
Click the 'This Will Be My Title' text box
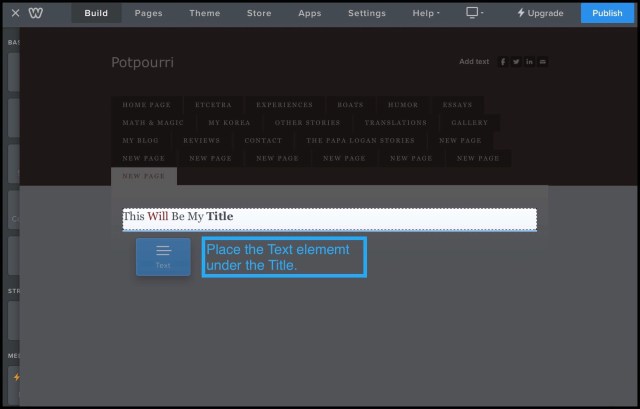point(329,217)
